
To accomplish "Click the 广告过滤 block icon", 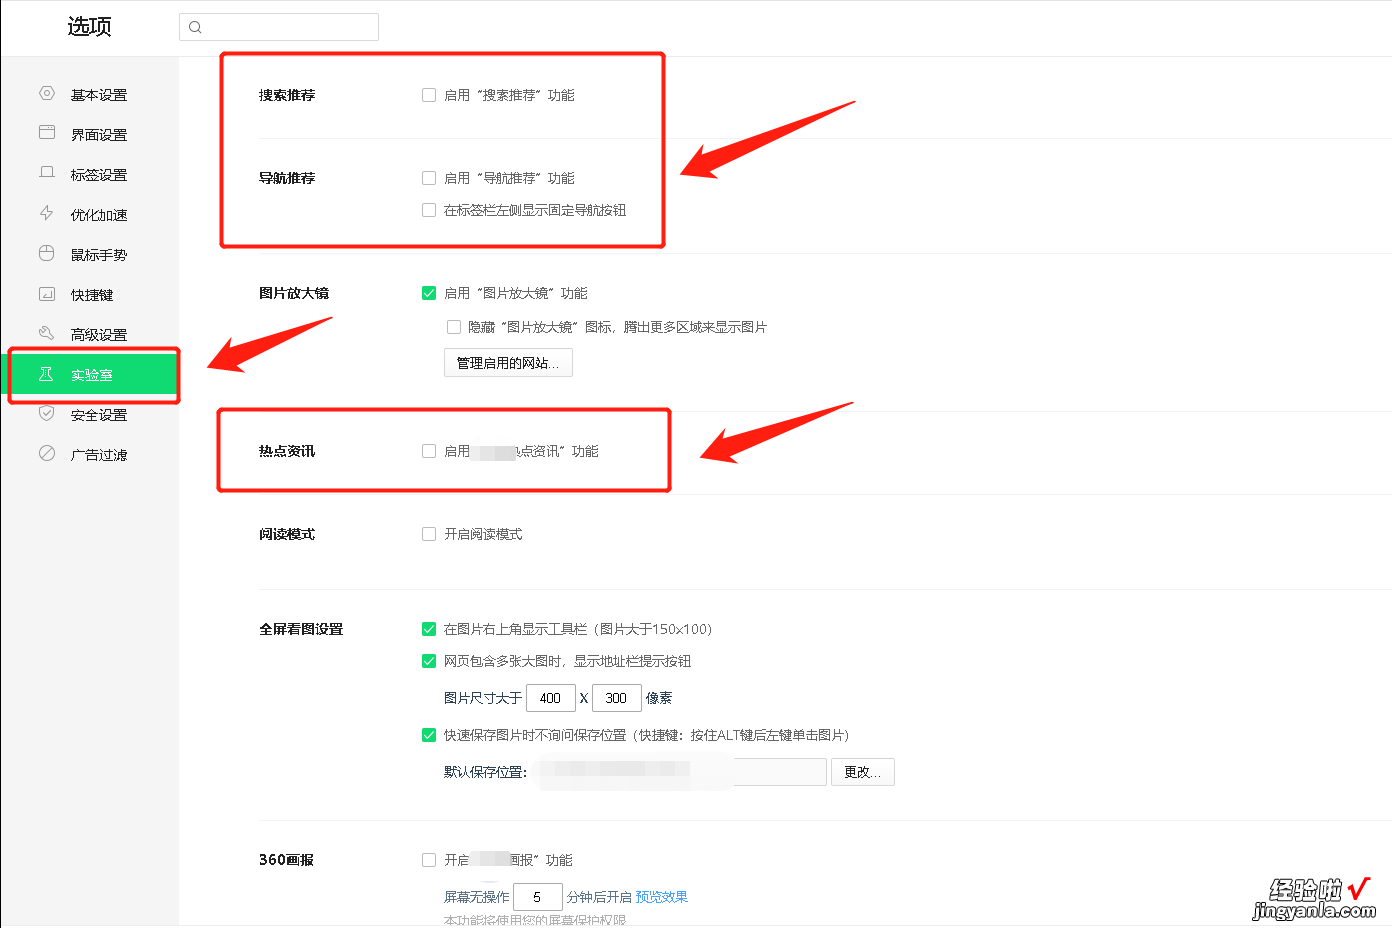I will 47,453.
